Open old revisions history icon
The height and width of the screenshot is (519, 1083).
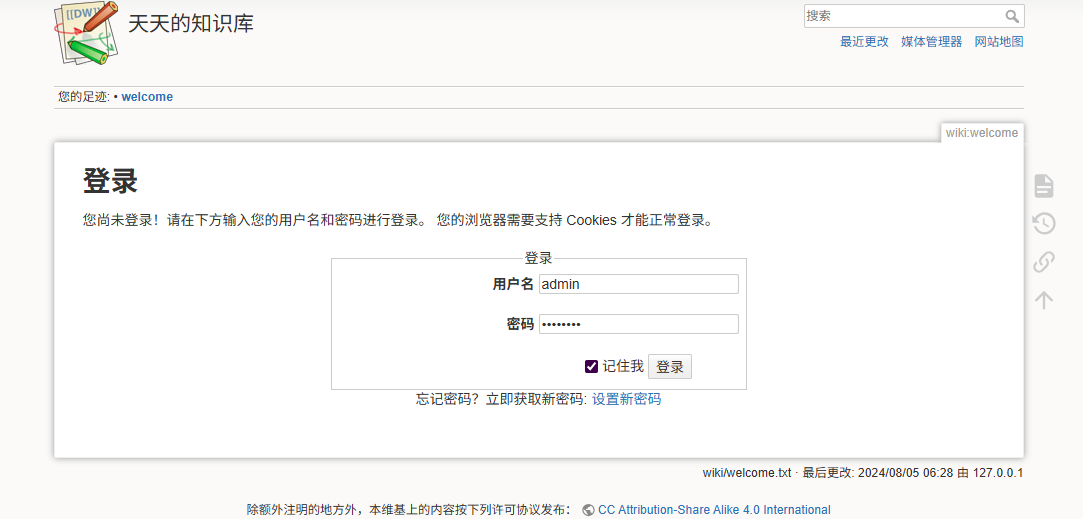tap(1044, 223)
